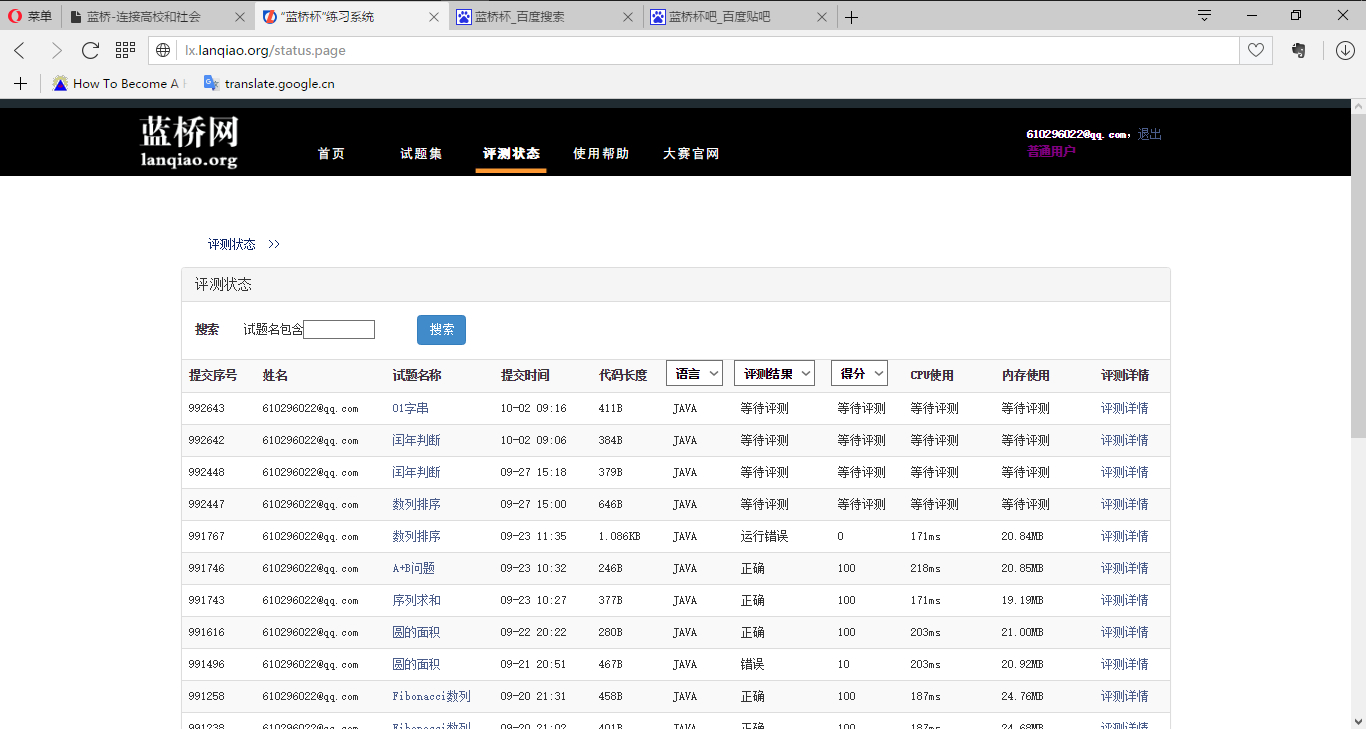
Task: Open the tab list menu icon
Action: [1205, 16]
